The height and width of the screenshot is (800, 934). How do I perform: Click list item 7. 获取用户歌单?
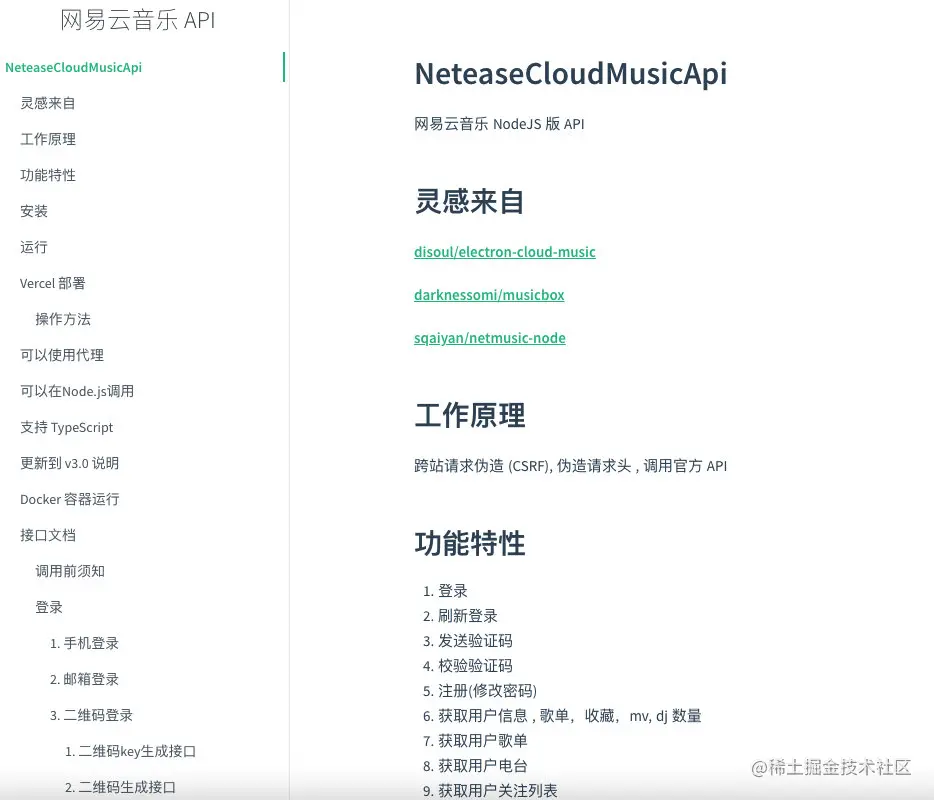[x=475, y=741]
